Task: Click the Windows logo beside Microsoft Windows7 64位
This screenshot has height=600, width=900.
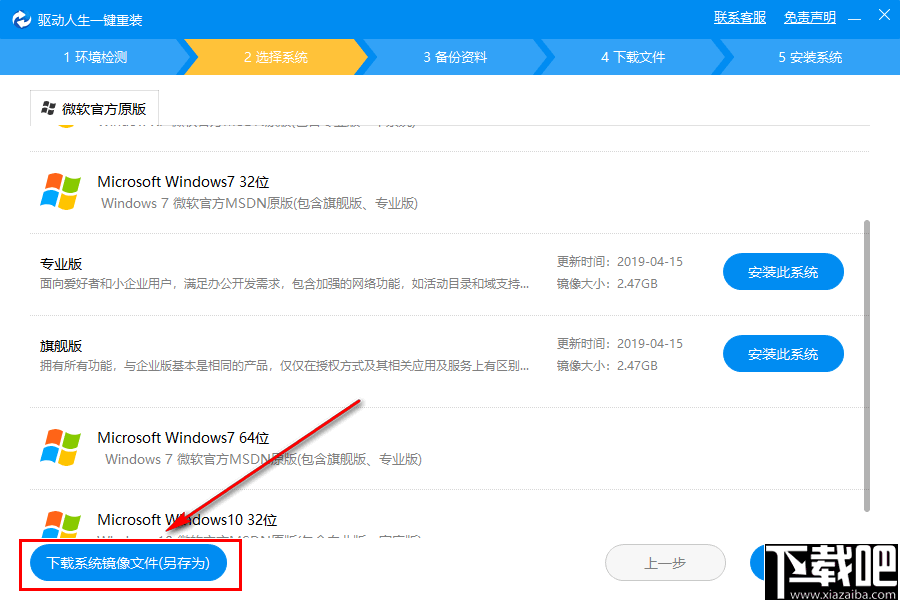Action: (x=60, y=448)
